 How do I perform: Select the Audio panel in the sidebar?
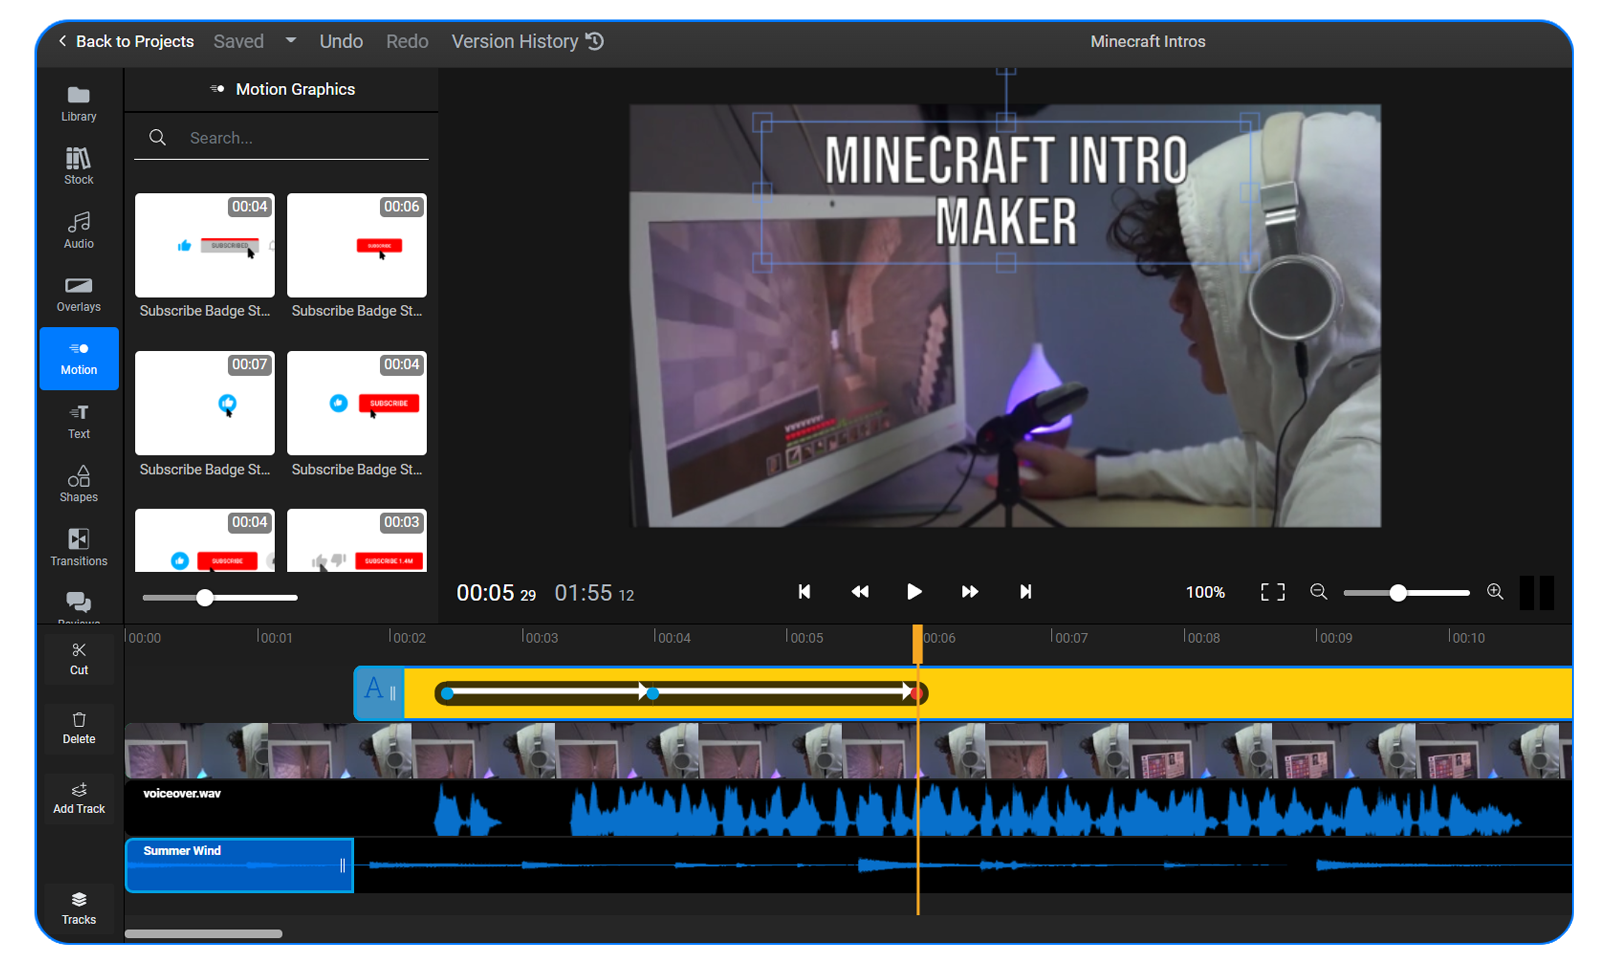pos(78,230)
